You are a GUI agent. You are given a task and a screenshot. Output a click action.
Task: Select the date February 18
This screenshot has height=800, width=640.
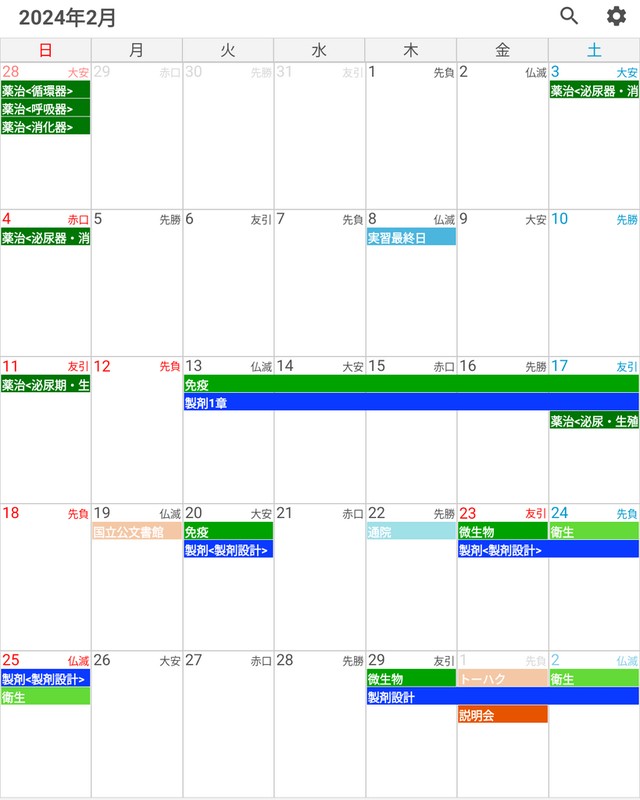[x=45, y=577]
